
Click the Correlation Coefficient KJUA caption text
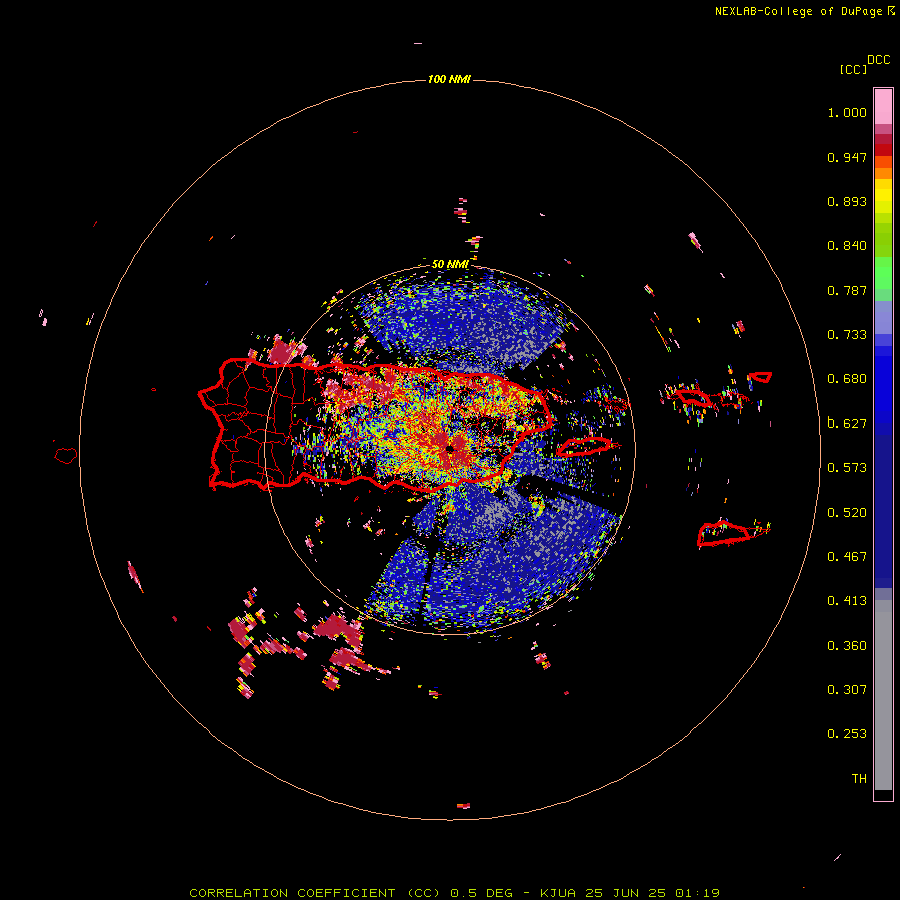point(454,893)
